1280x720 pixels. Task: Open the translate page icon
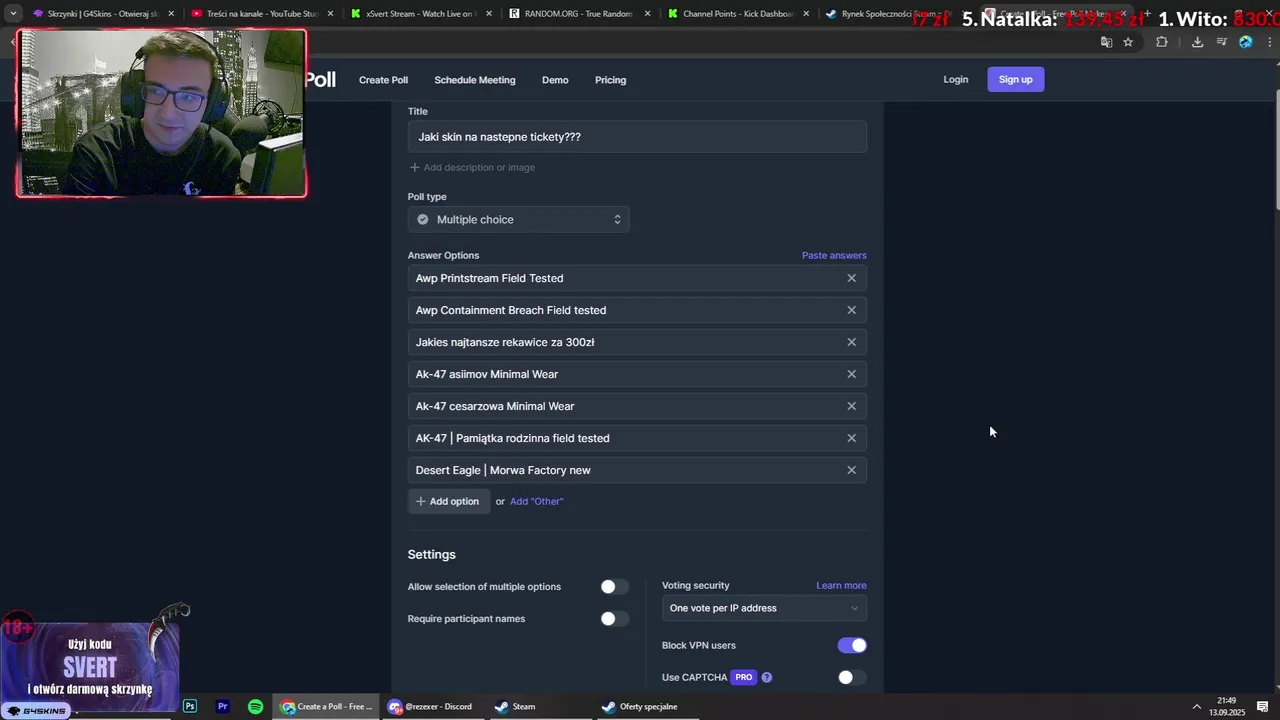(1106, 42)
